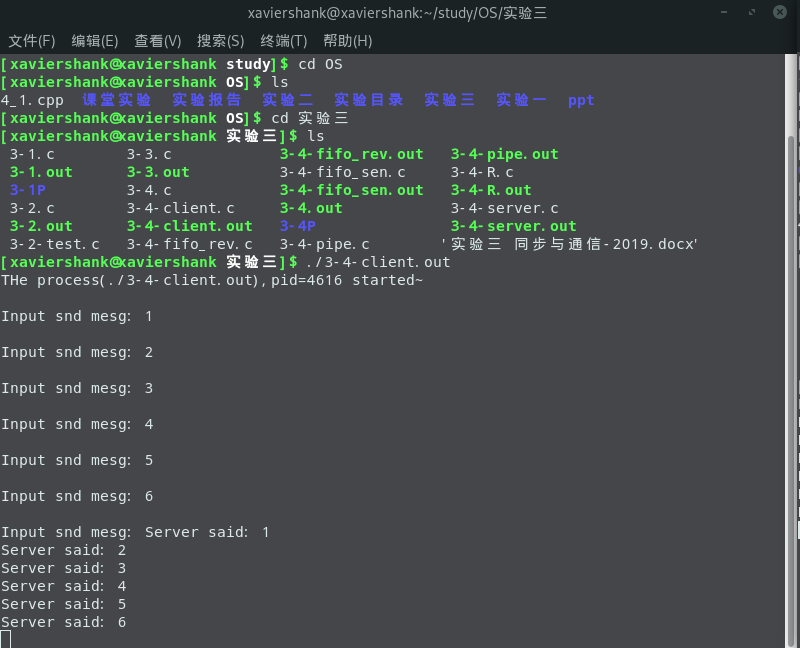Click the terminal cursor block at bottom
This screenshot has width=800, height=648.
(6, 639)
